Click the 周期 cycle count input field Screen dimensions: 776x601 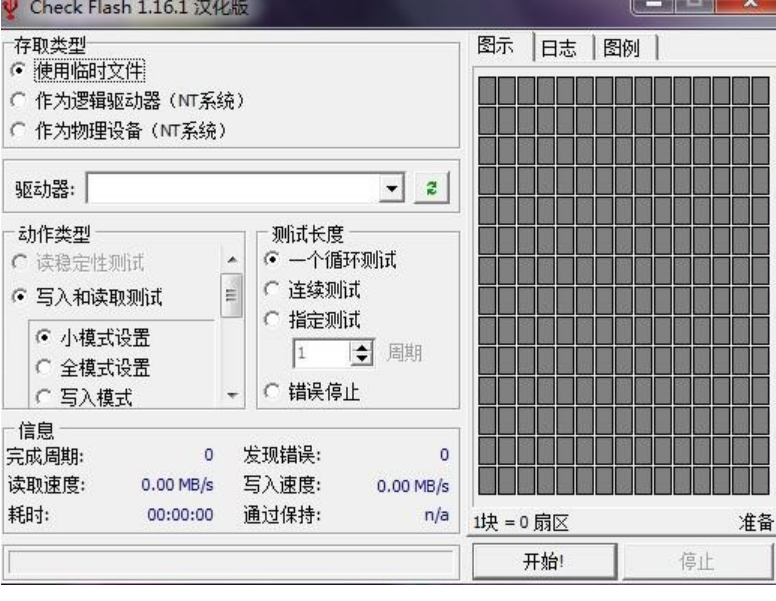[x=320, y=353]
